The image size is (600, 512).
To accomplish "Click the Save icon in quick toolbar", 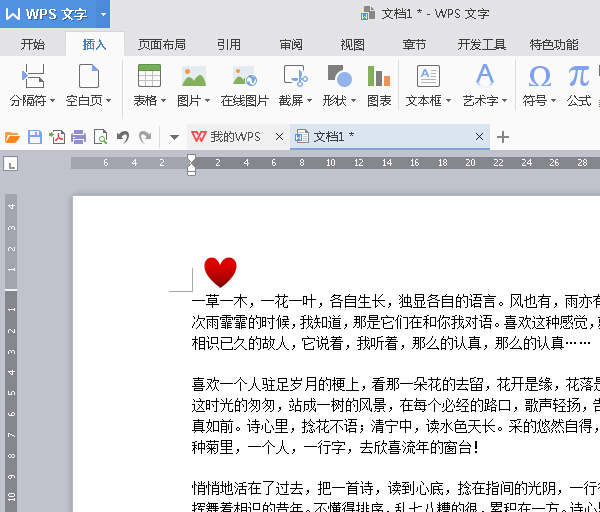I will point(35,137).
